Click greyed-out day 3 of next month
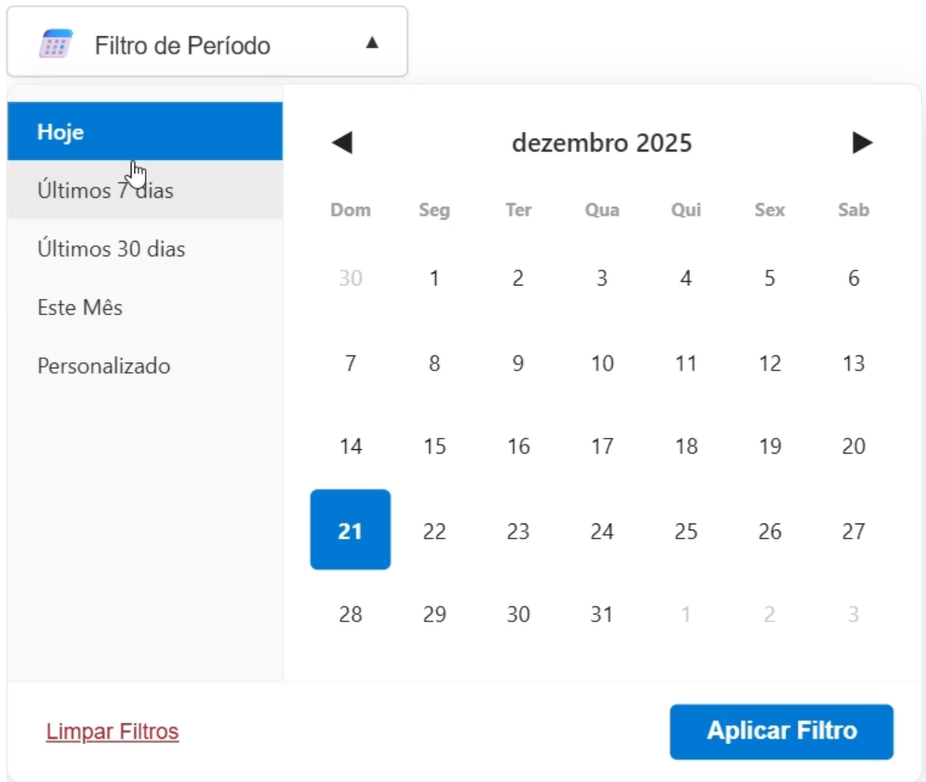Viewport: 926px width, 782px height. tap(853, 614)
